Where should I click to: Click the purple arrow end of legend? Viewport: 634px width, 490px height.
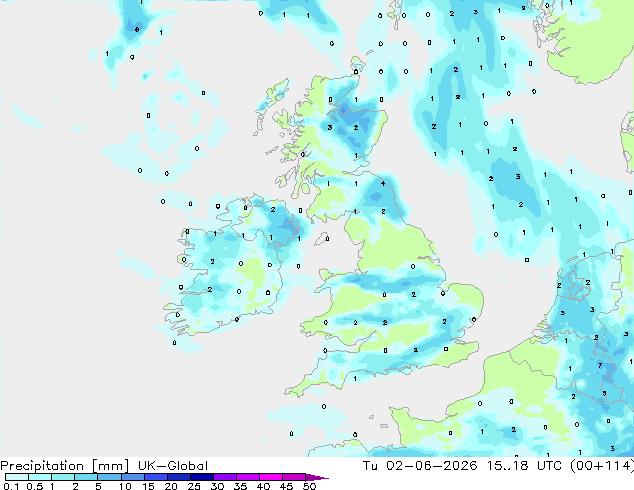pyautogui.click(x=317, y=477)
